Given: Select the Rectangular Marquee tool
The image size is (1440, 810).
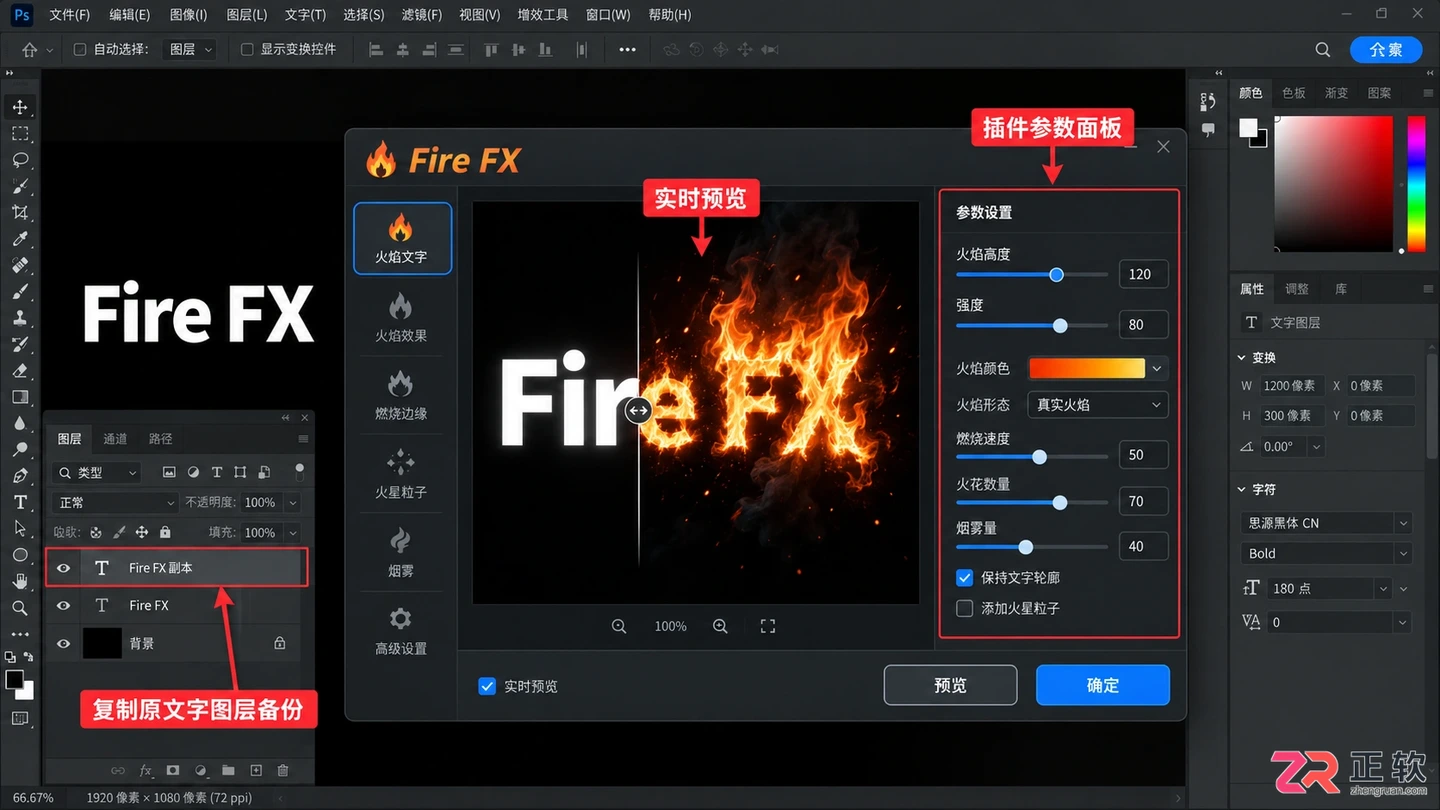Looking at the screenshot, I should 20,134.
